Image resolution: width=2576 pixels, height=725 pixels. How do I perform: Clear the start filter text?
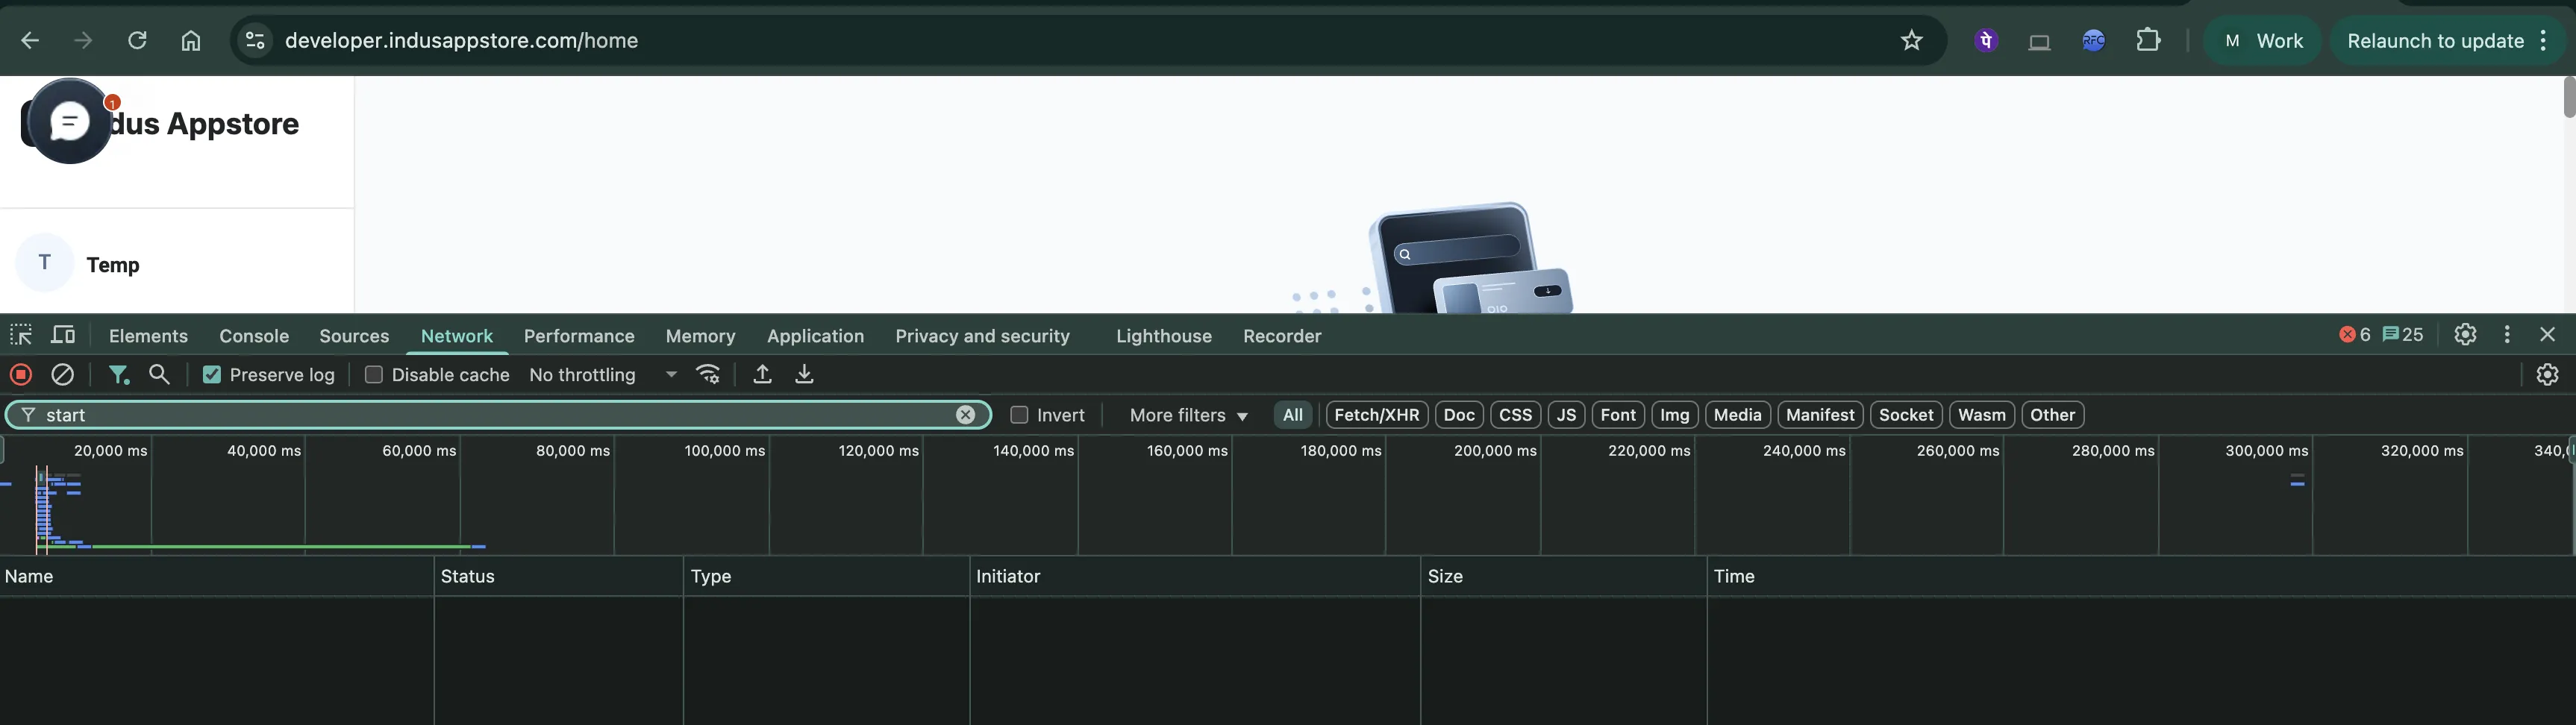tap(965, 415)
